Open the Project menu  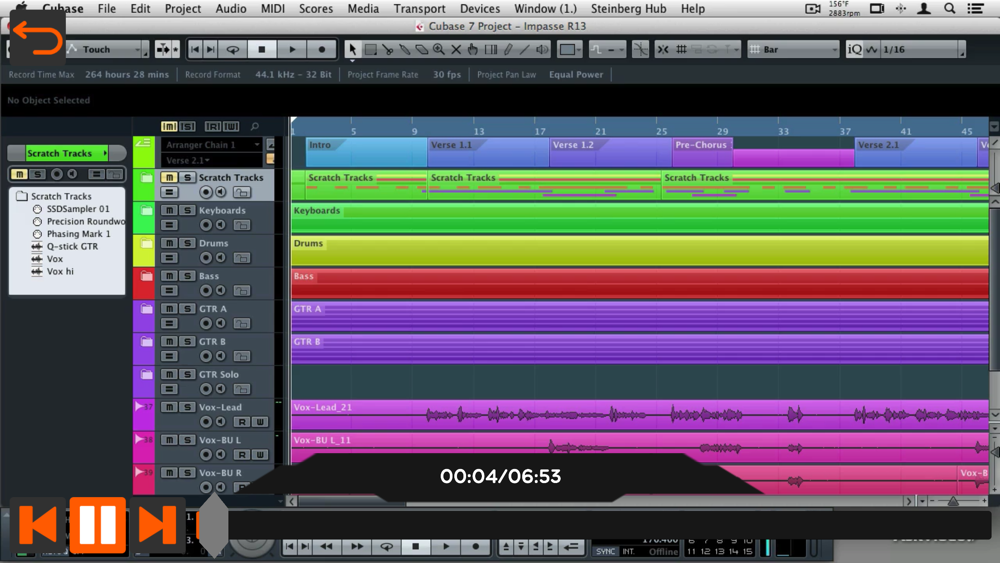point(182,8)
